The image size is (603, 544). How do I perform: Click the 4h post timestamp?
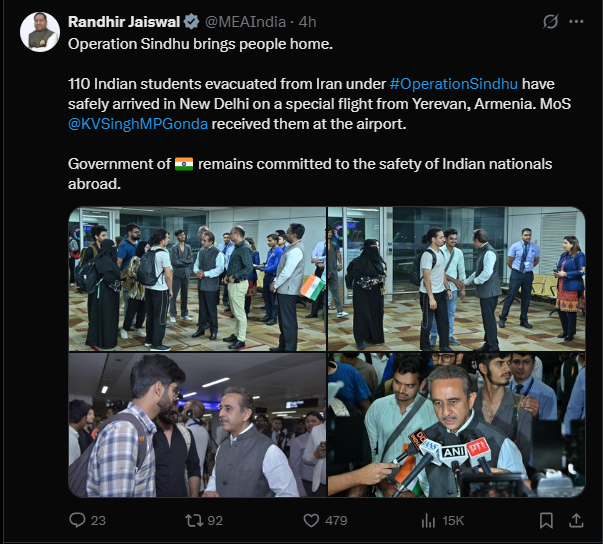(x=307, y=21)
